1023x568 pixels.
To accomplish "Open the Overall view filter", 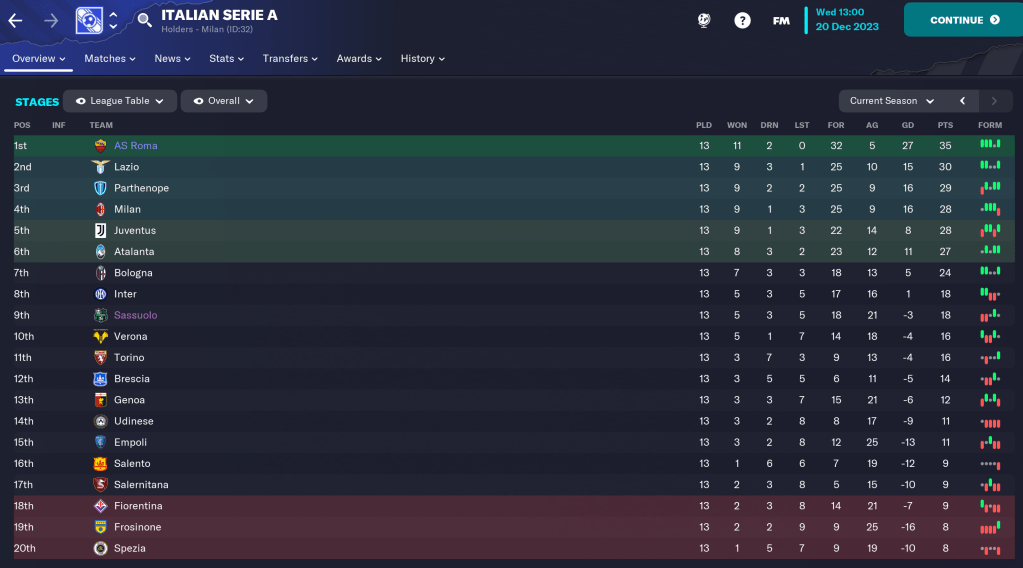I will (223, 101).
